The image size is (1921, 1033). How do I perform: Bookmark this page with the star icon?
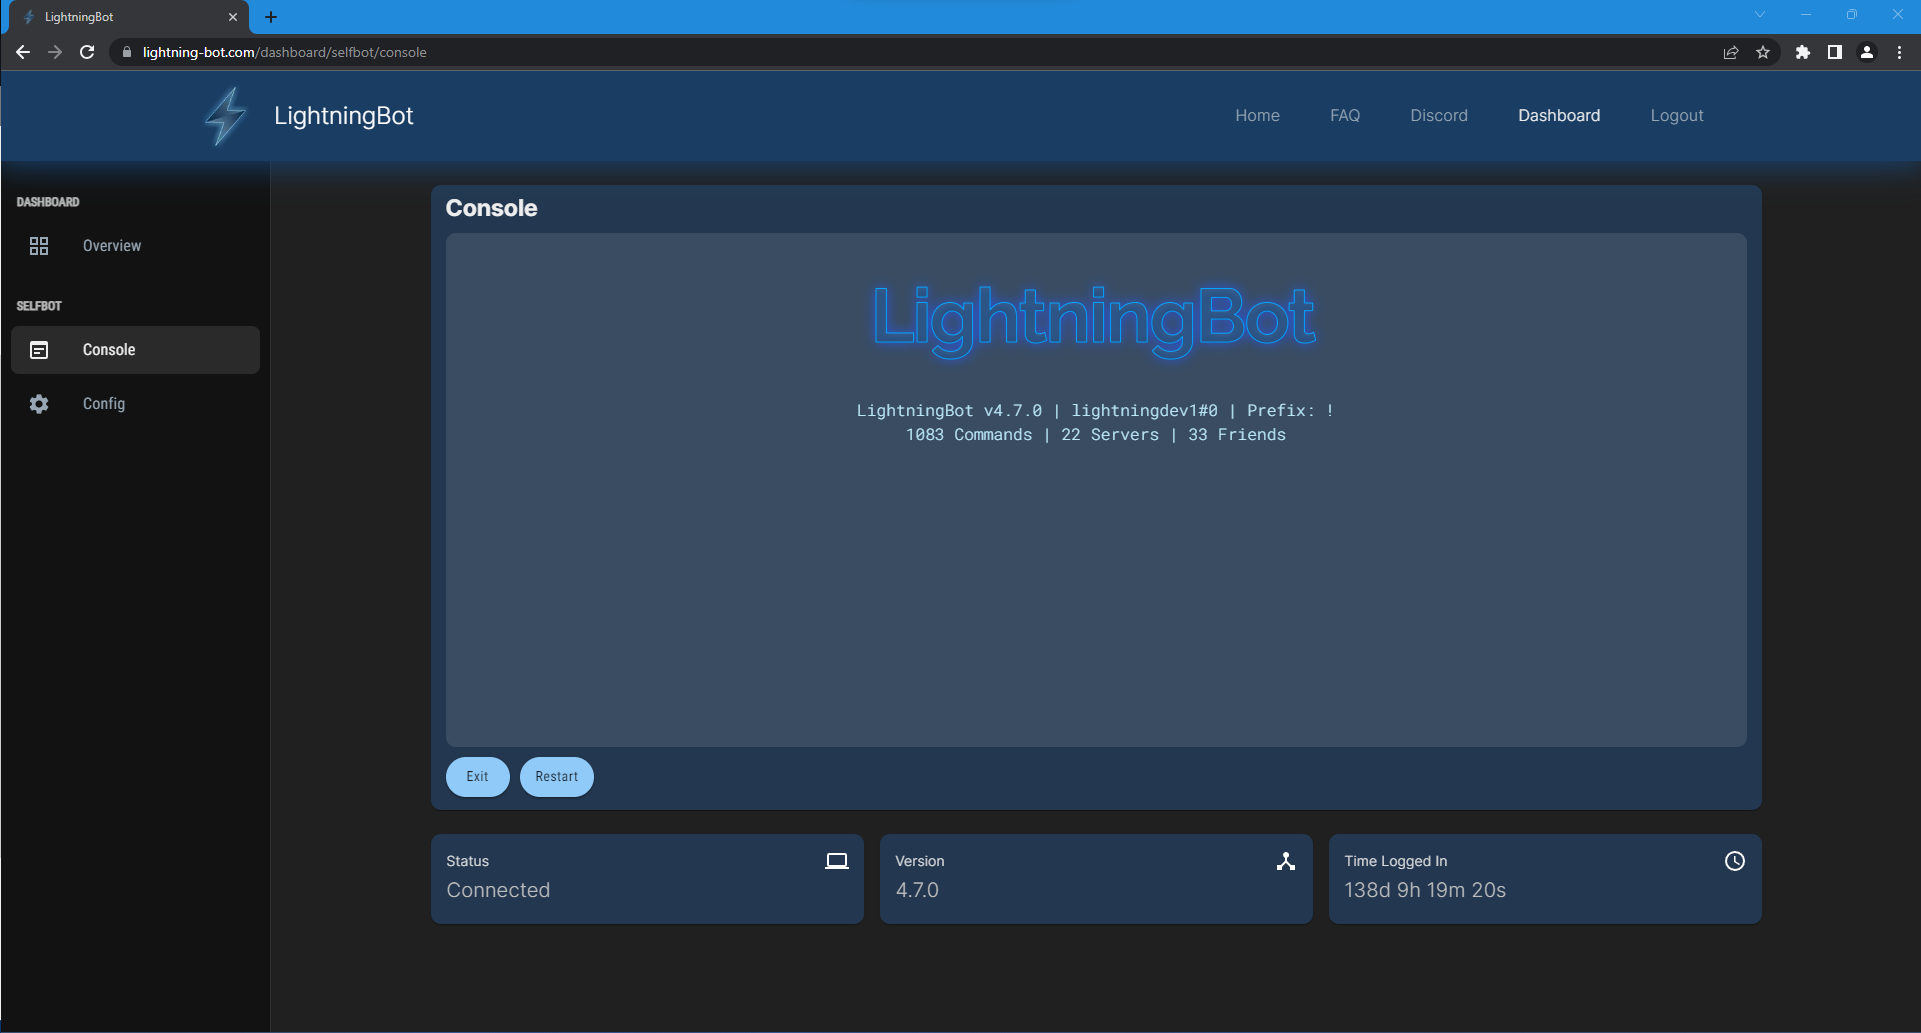pyautogui.click(x=1763, y=52)
